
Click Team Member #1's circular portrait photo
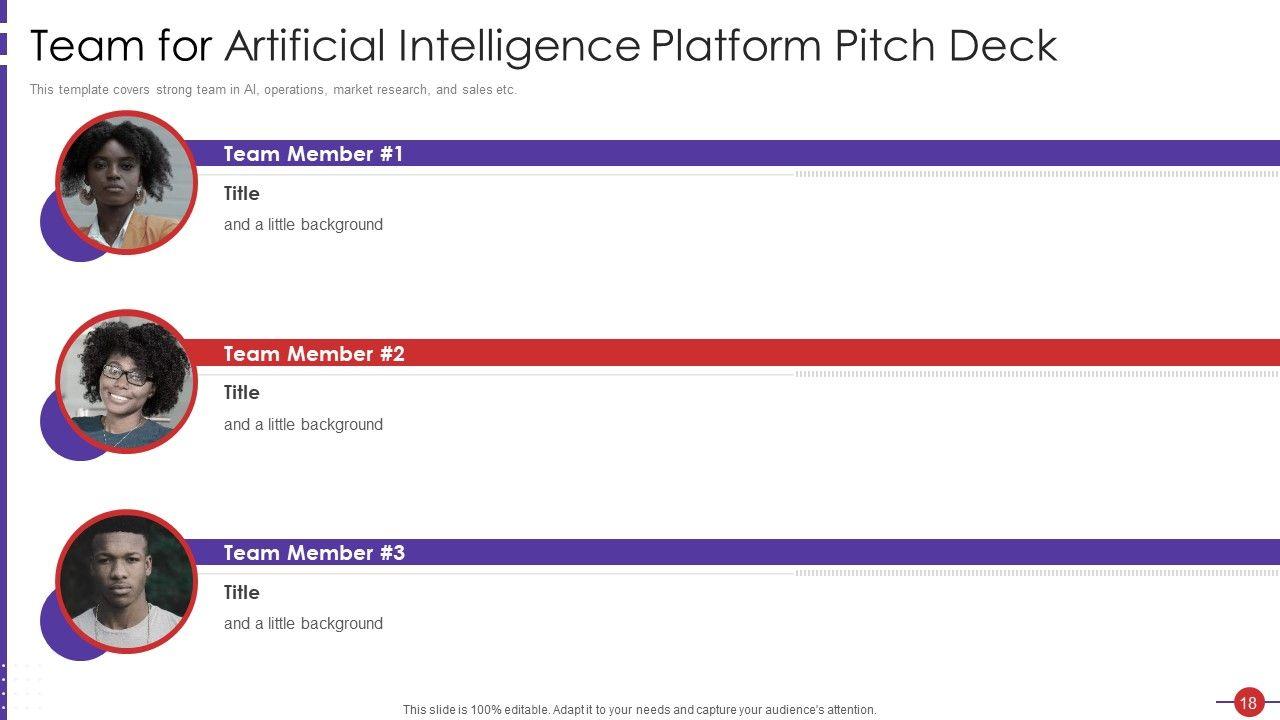click(x=126, y=182)
